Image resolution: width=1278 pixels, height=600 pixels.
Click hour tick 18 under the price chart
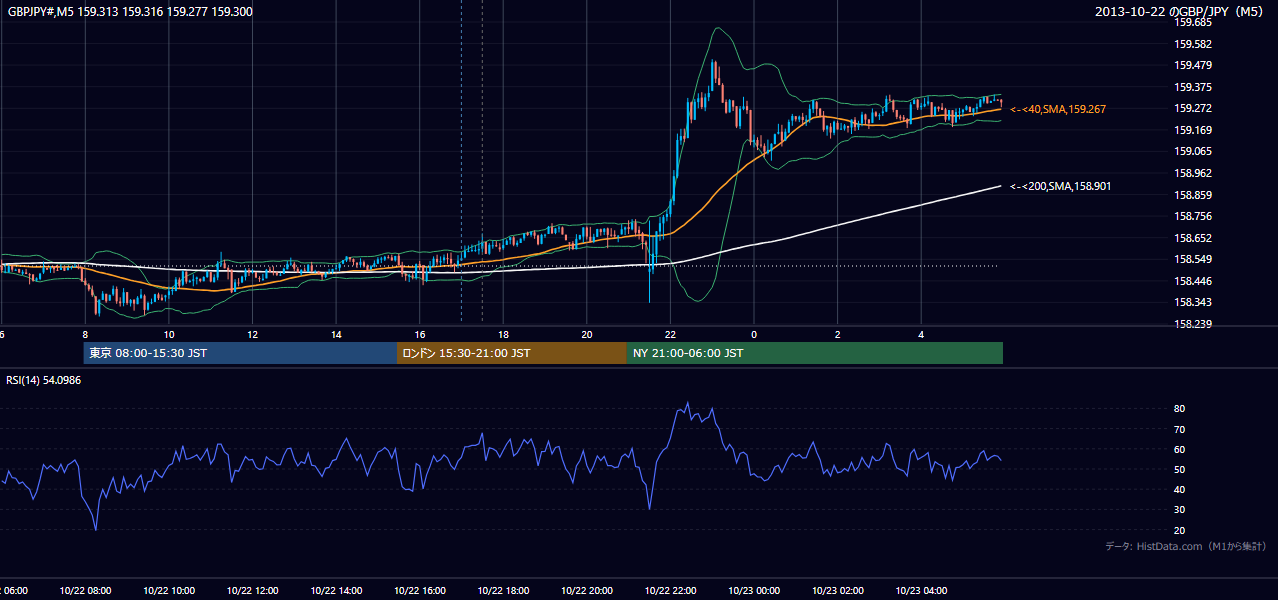point(503,334)
